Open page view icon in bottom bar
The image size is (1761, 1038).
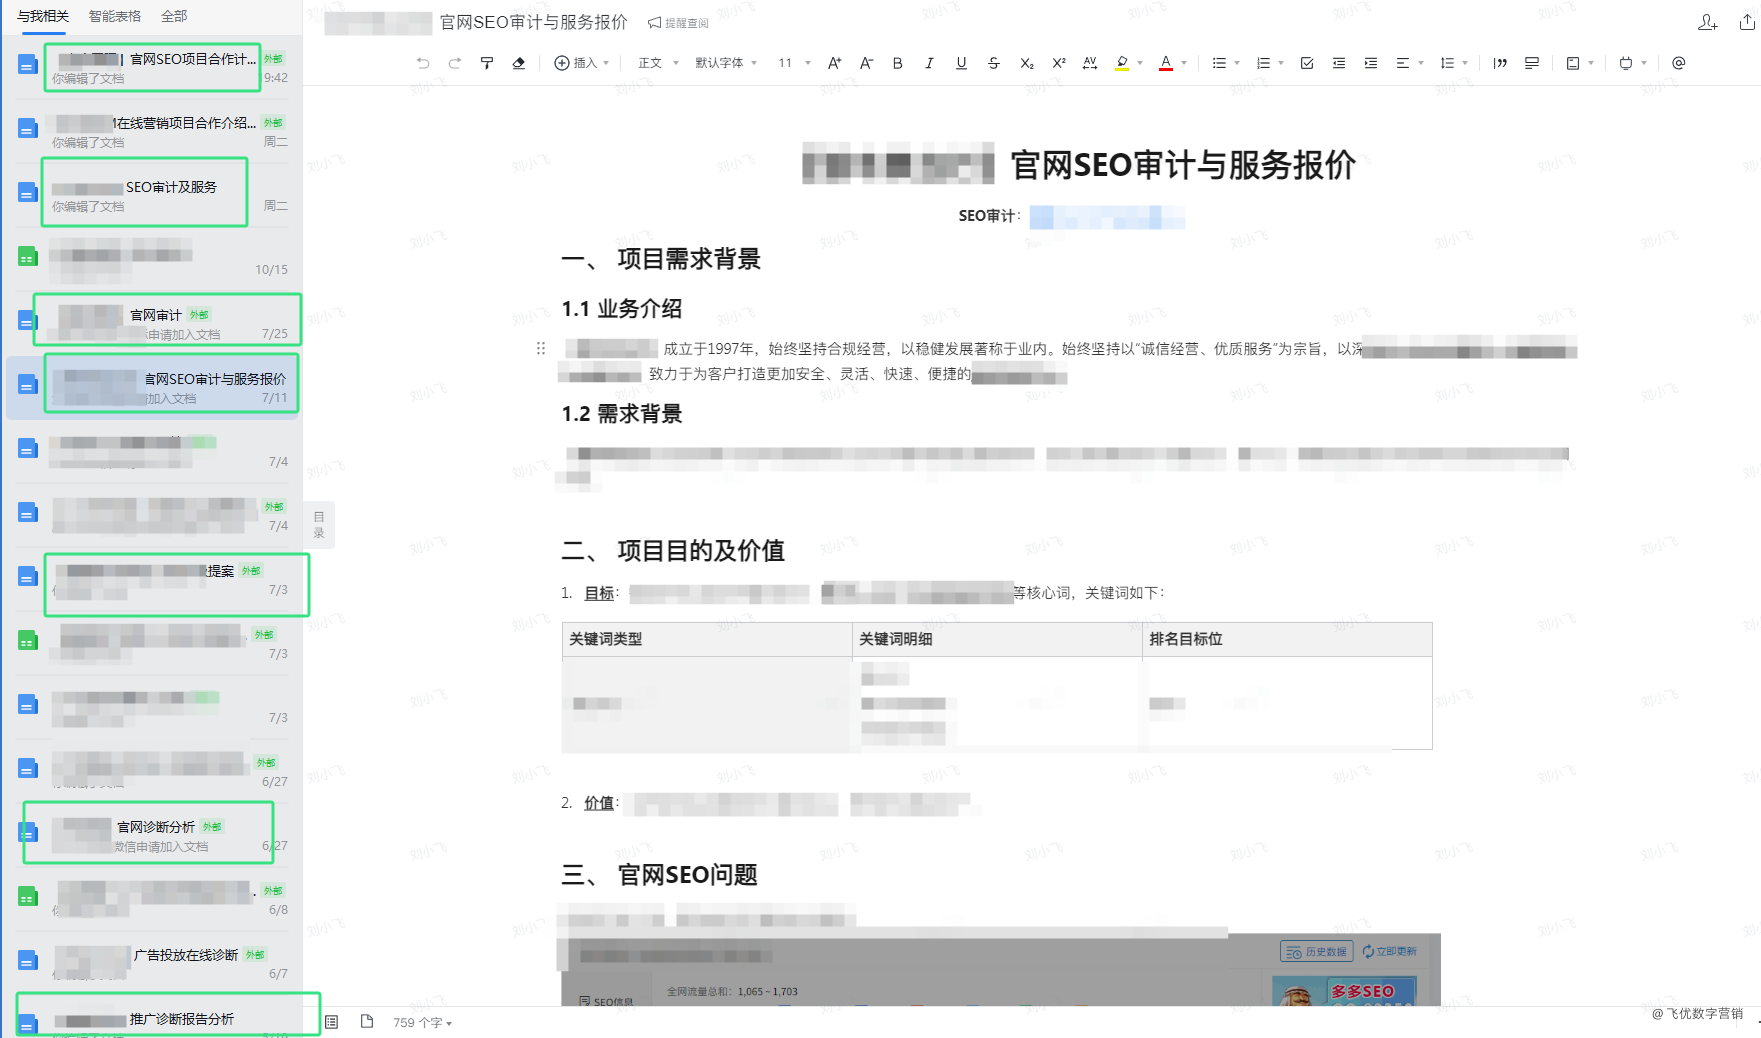pyautogui.click(x=367, y=1022)
